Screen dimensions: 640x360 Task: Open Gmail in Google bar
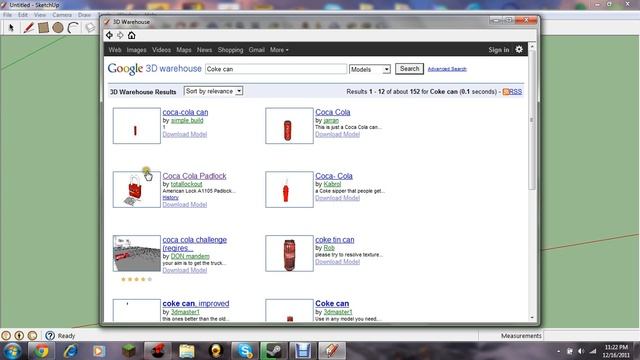coord(256,50)
